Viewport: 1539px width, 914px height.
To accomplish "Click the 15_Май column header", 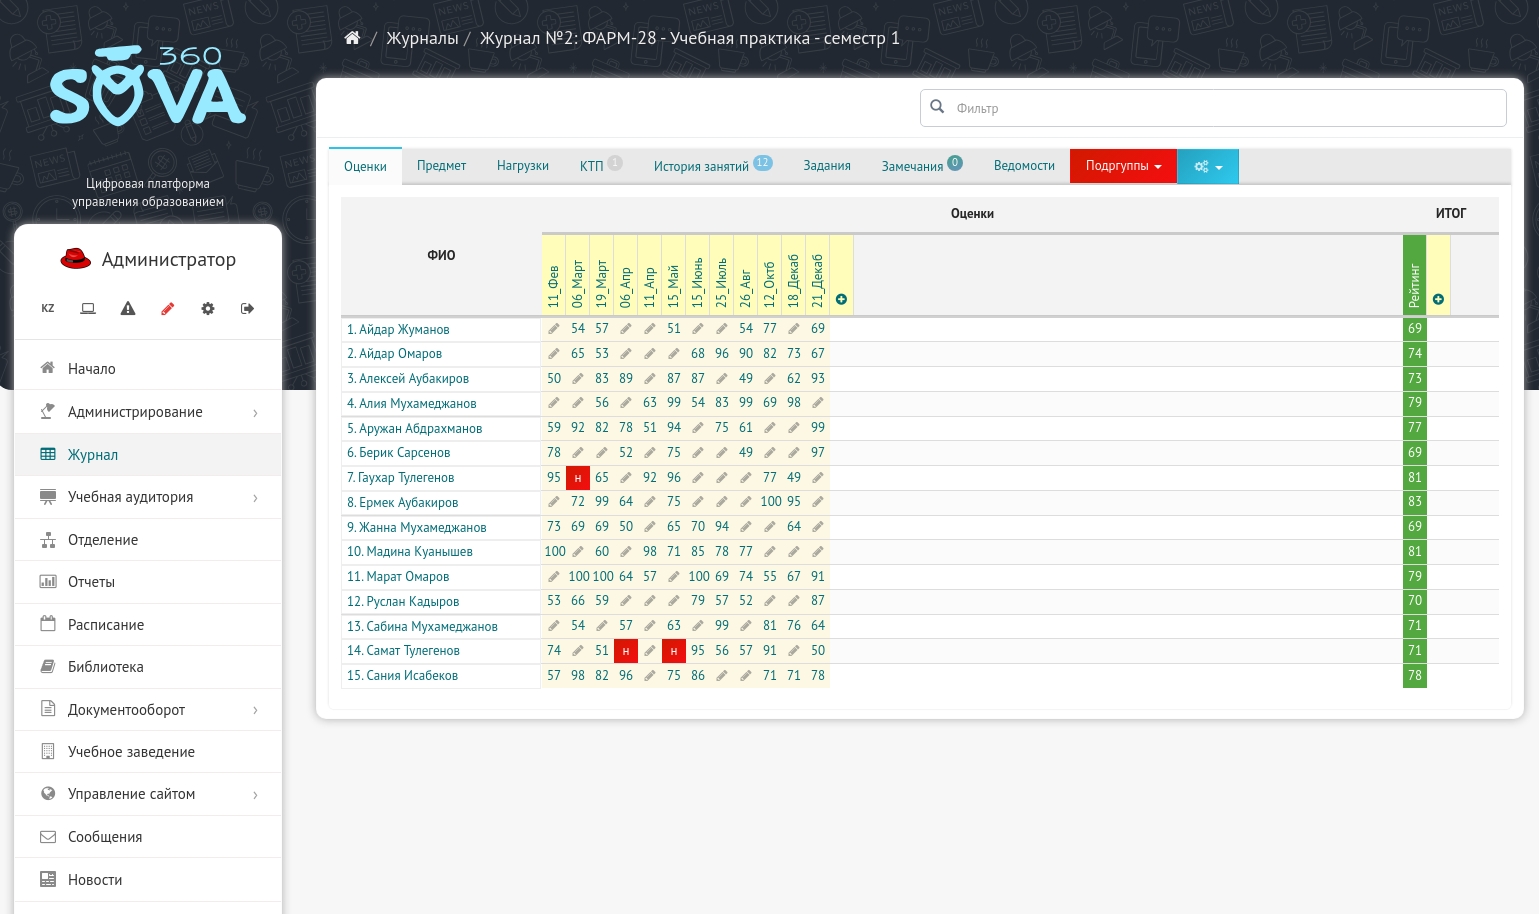I will [674, 275].
